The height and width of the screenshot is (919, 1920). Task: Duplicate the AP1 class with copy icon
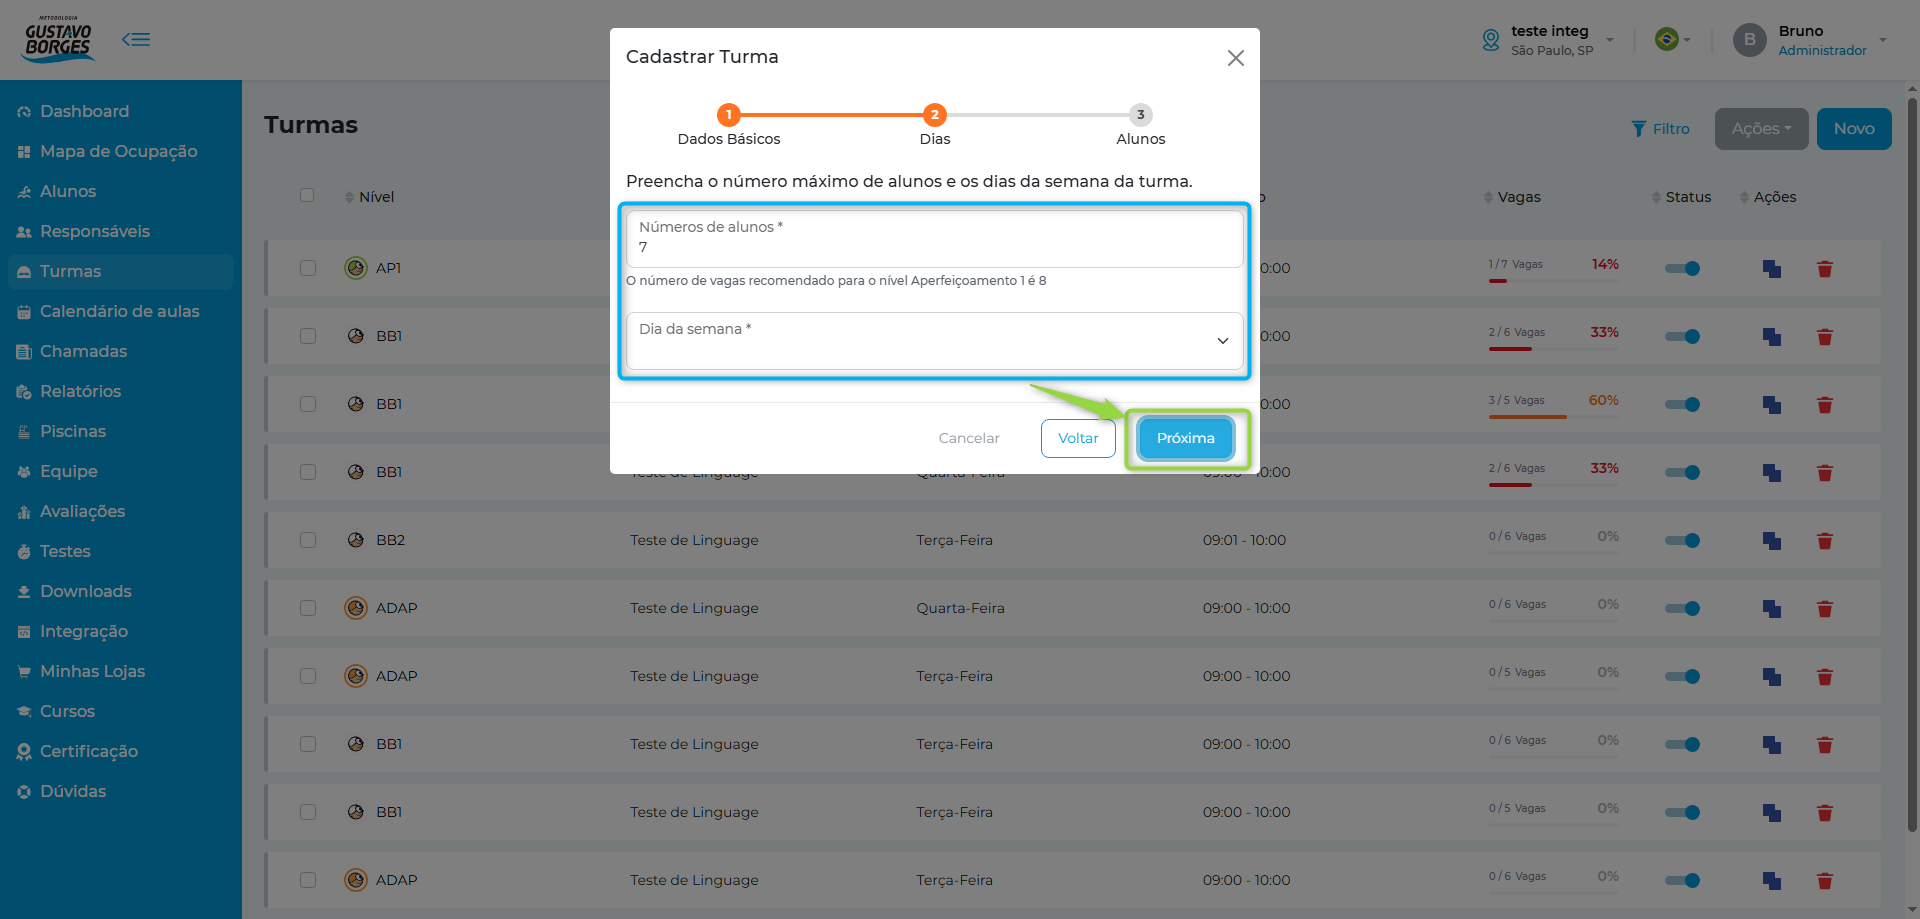1772,269
